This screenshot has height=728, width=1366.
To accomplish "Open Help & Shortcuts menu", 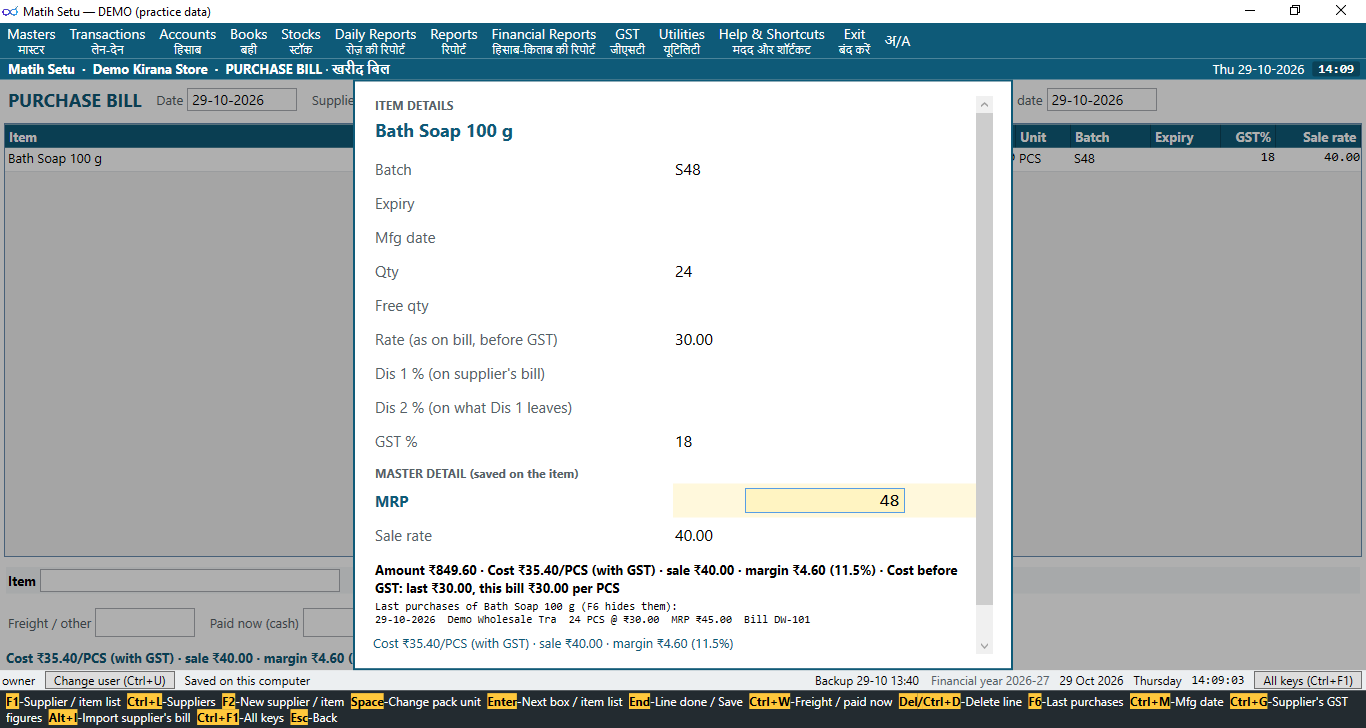I will pos(771,41).
